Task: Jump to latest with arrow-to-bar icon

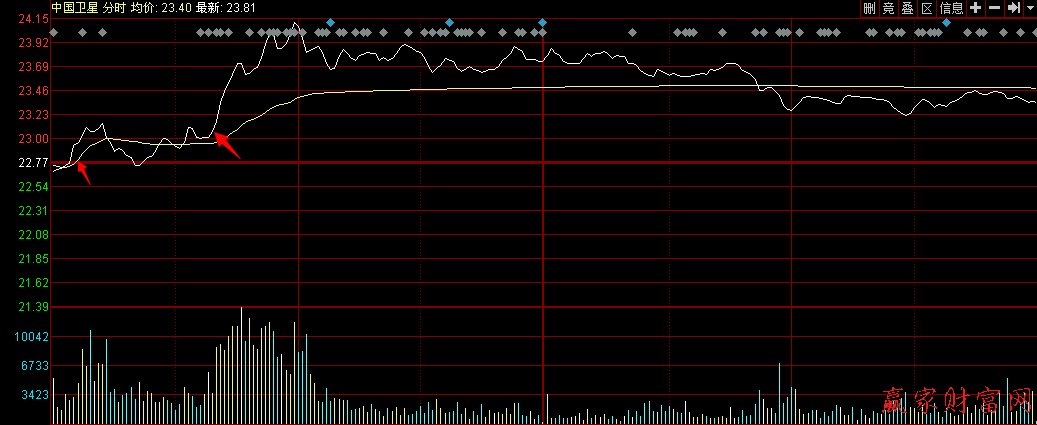Action: (1013, 8)
